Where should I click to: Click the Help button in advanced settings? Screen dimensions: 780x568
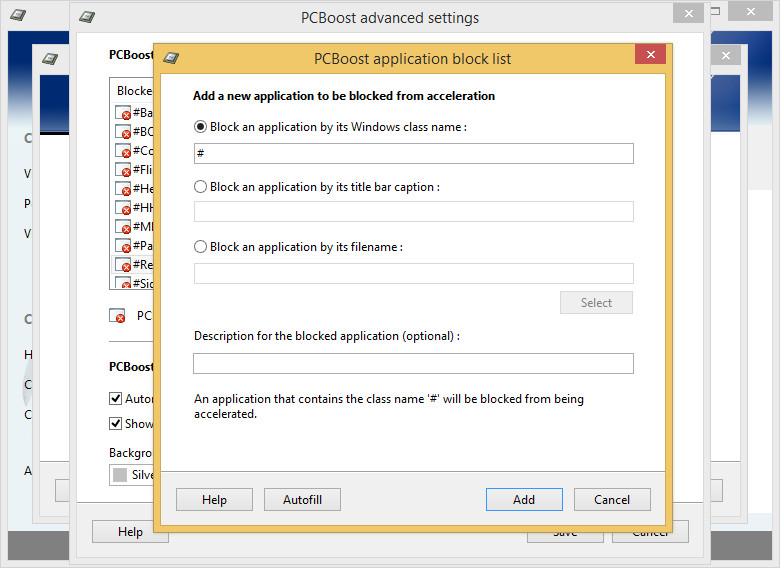pyautogui.click(x=130, y=532)
